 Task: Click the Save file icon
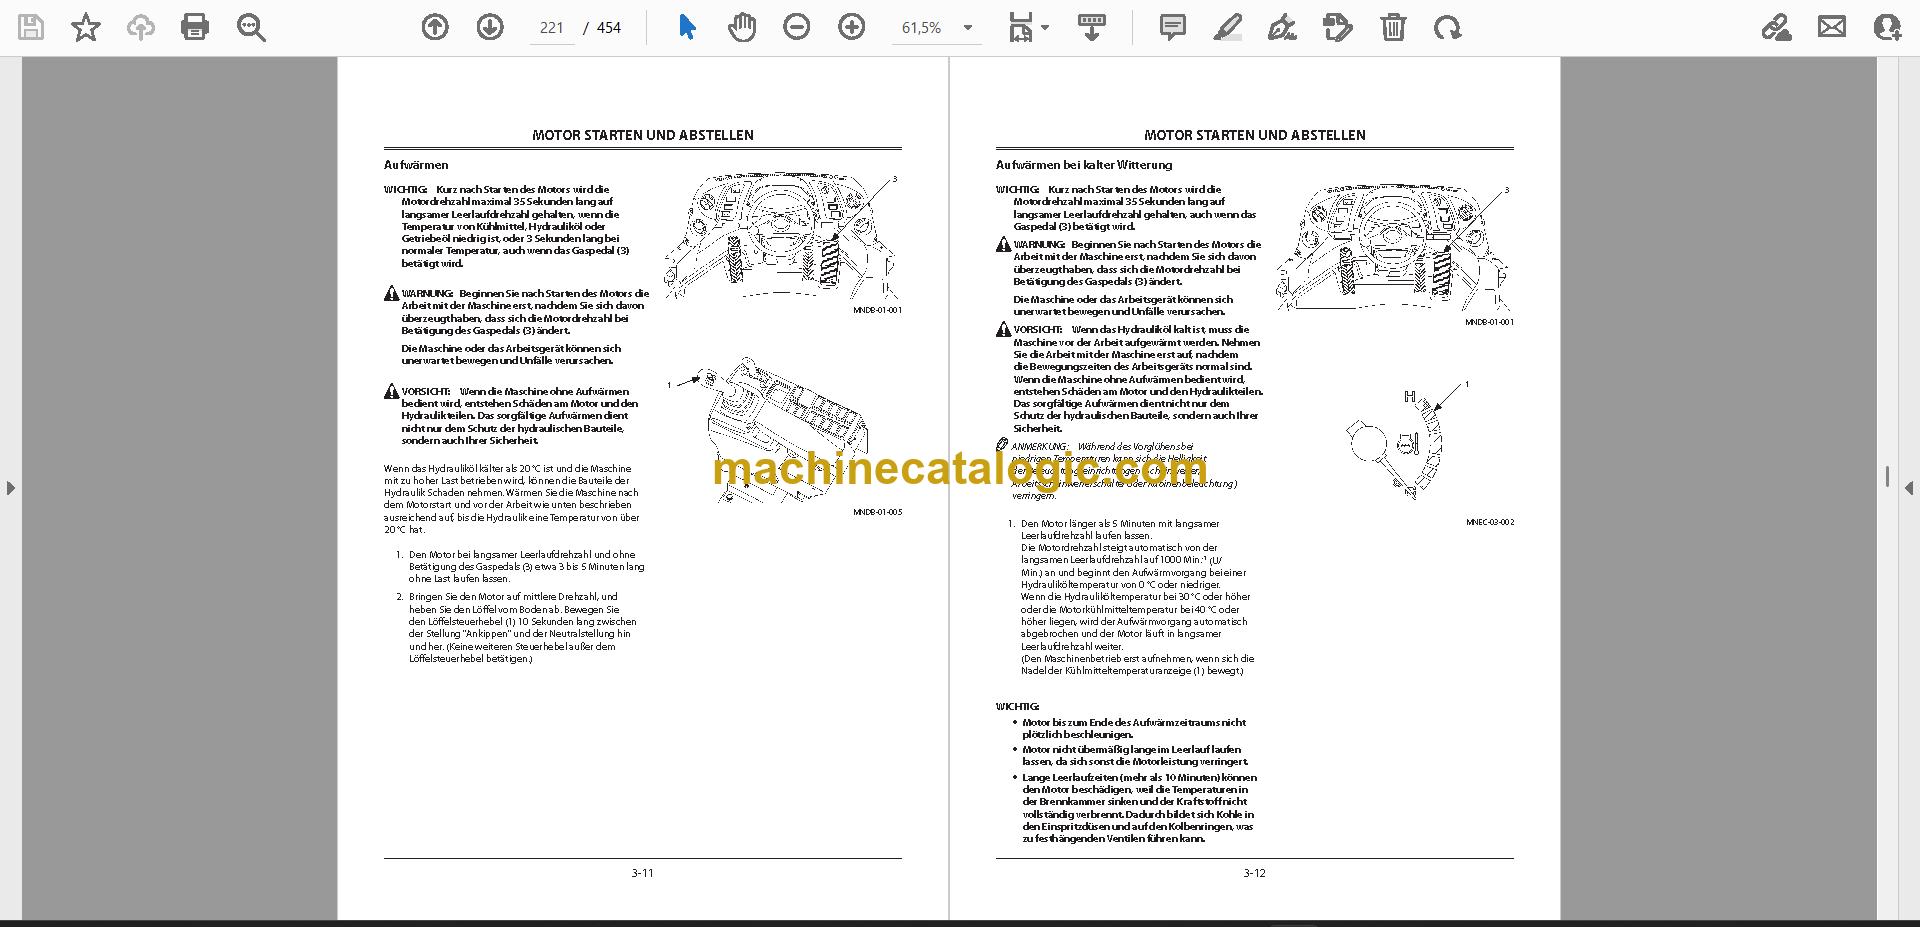31,27
